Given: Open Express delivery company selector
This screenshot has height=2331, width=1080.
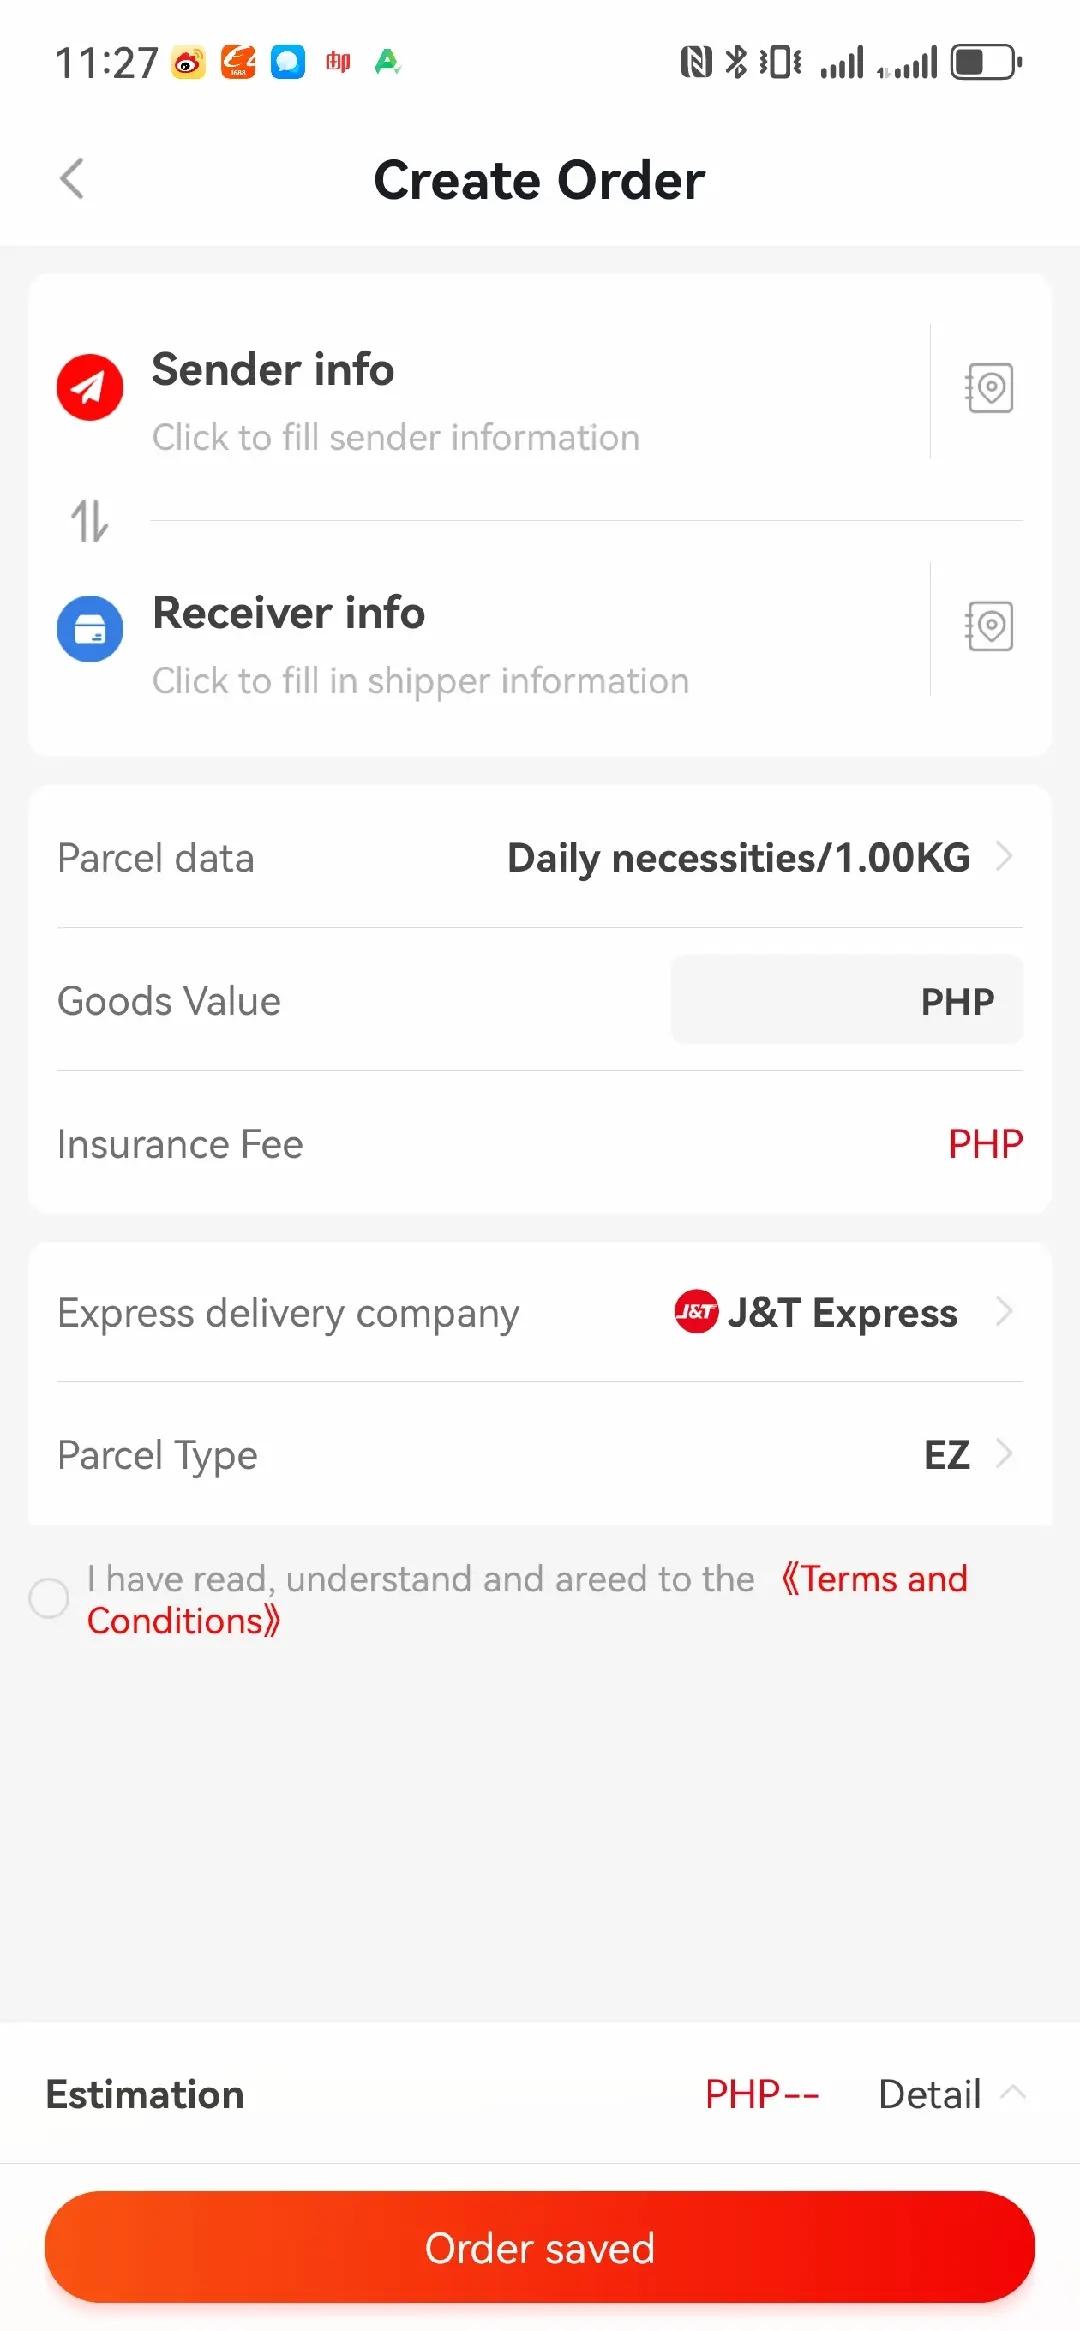Looking at the screenshot, I should (x=1004, y=1312).
